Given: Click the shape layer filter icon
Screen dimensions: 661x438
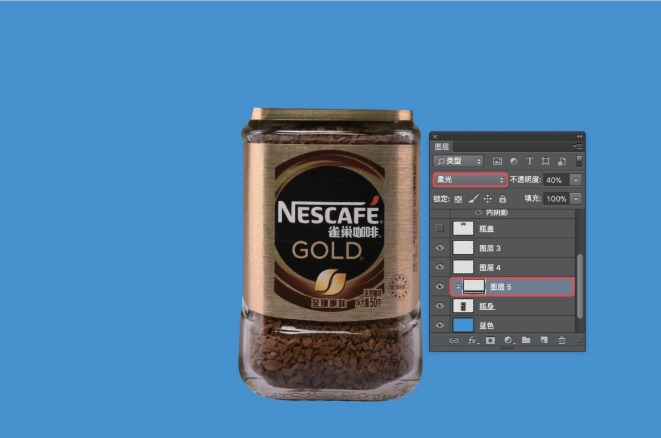Looking at the screenshot, I should point(545,161).
